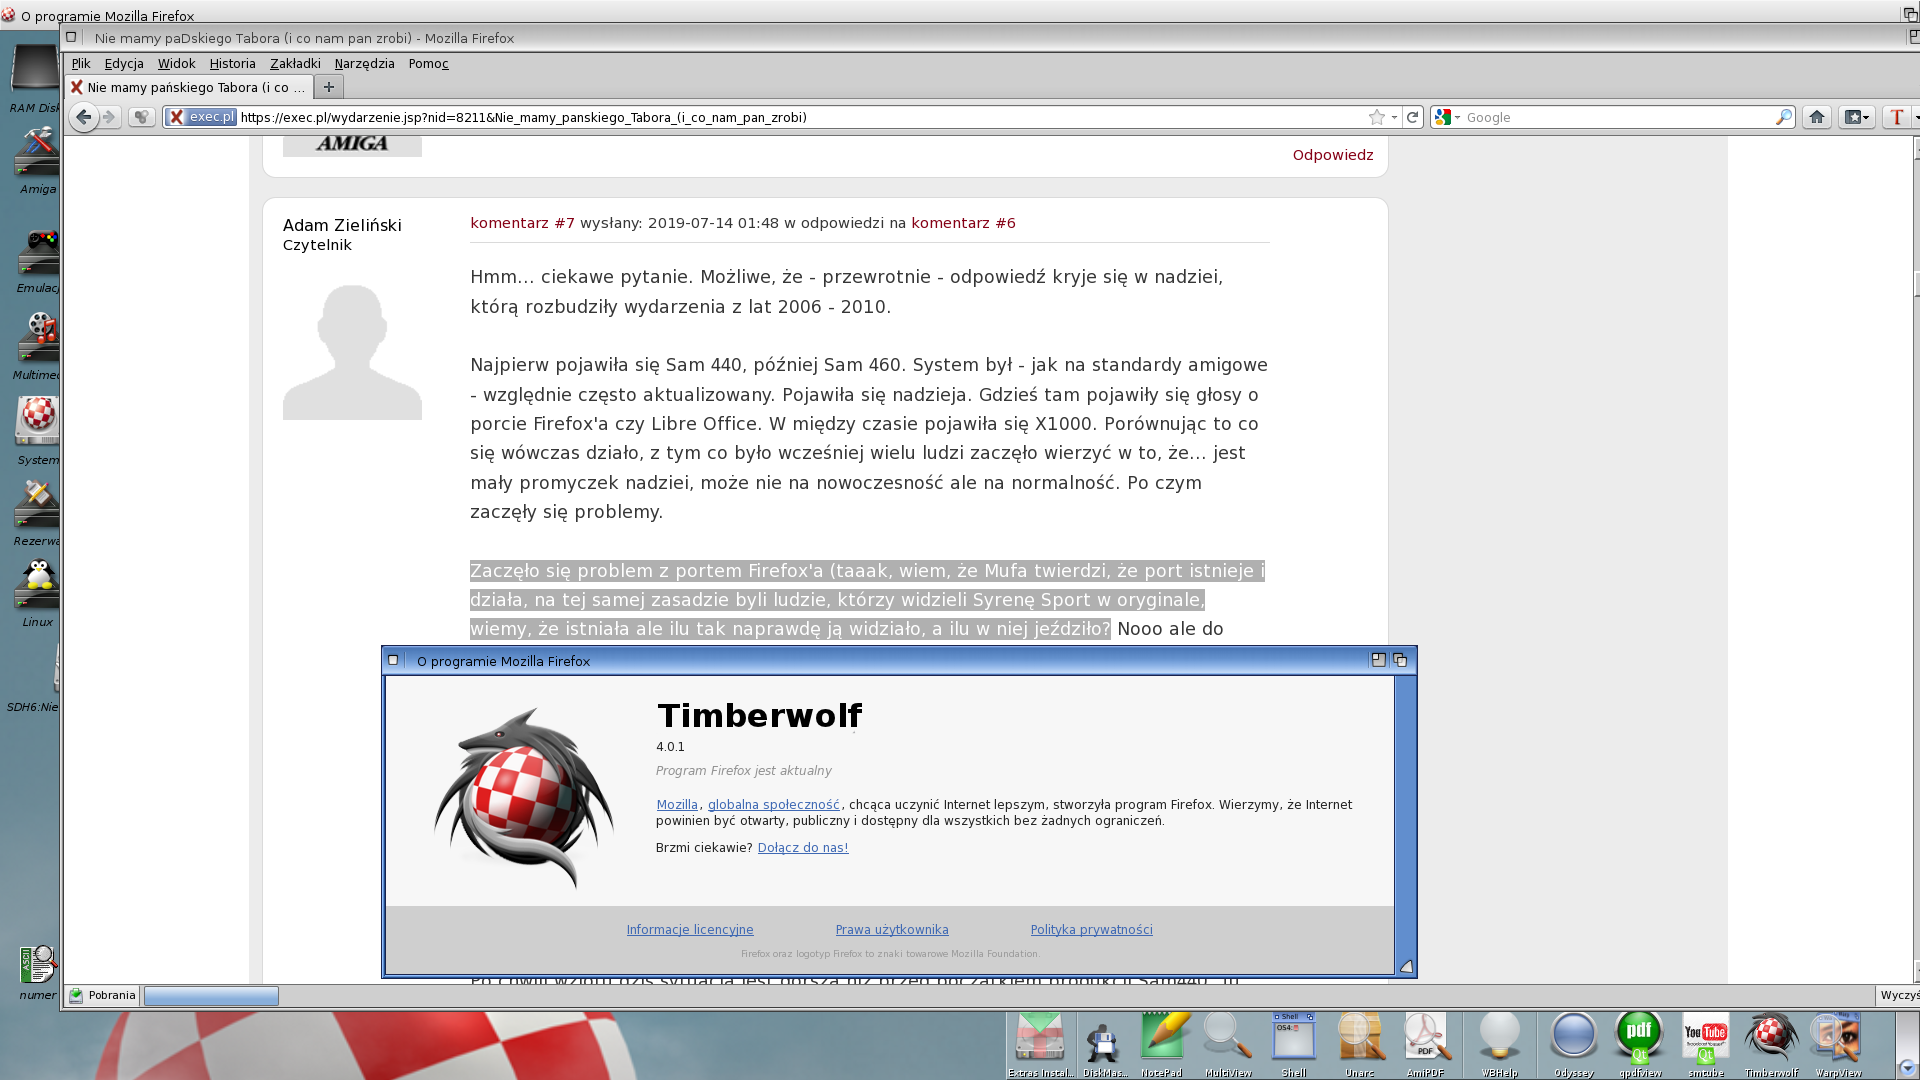Click the Pobrania downloads status icon
The image size is (1920, 1080).
pos(76,995)
